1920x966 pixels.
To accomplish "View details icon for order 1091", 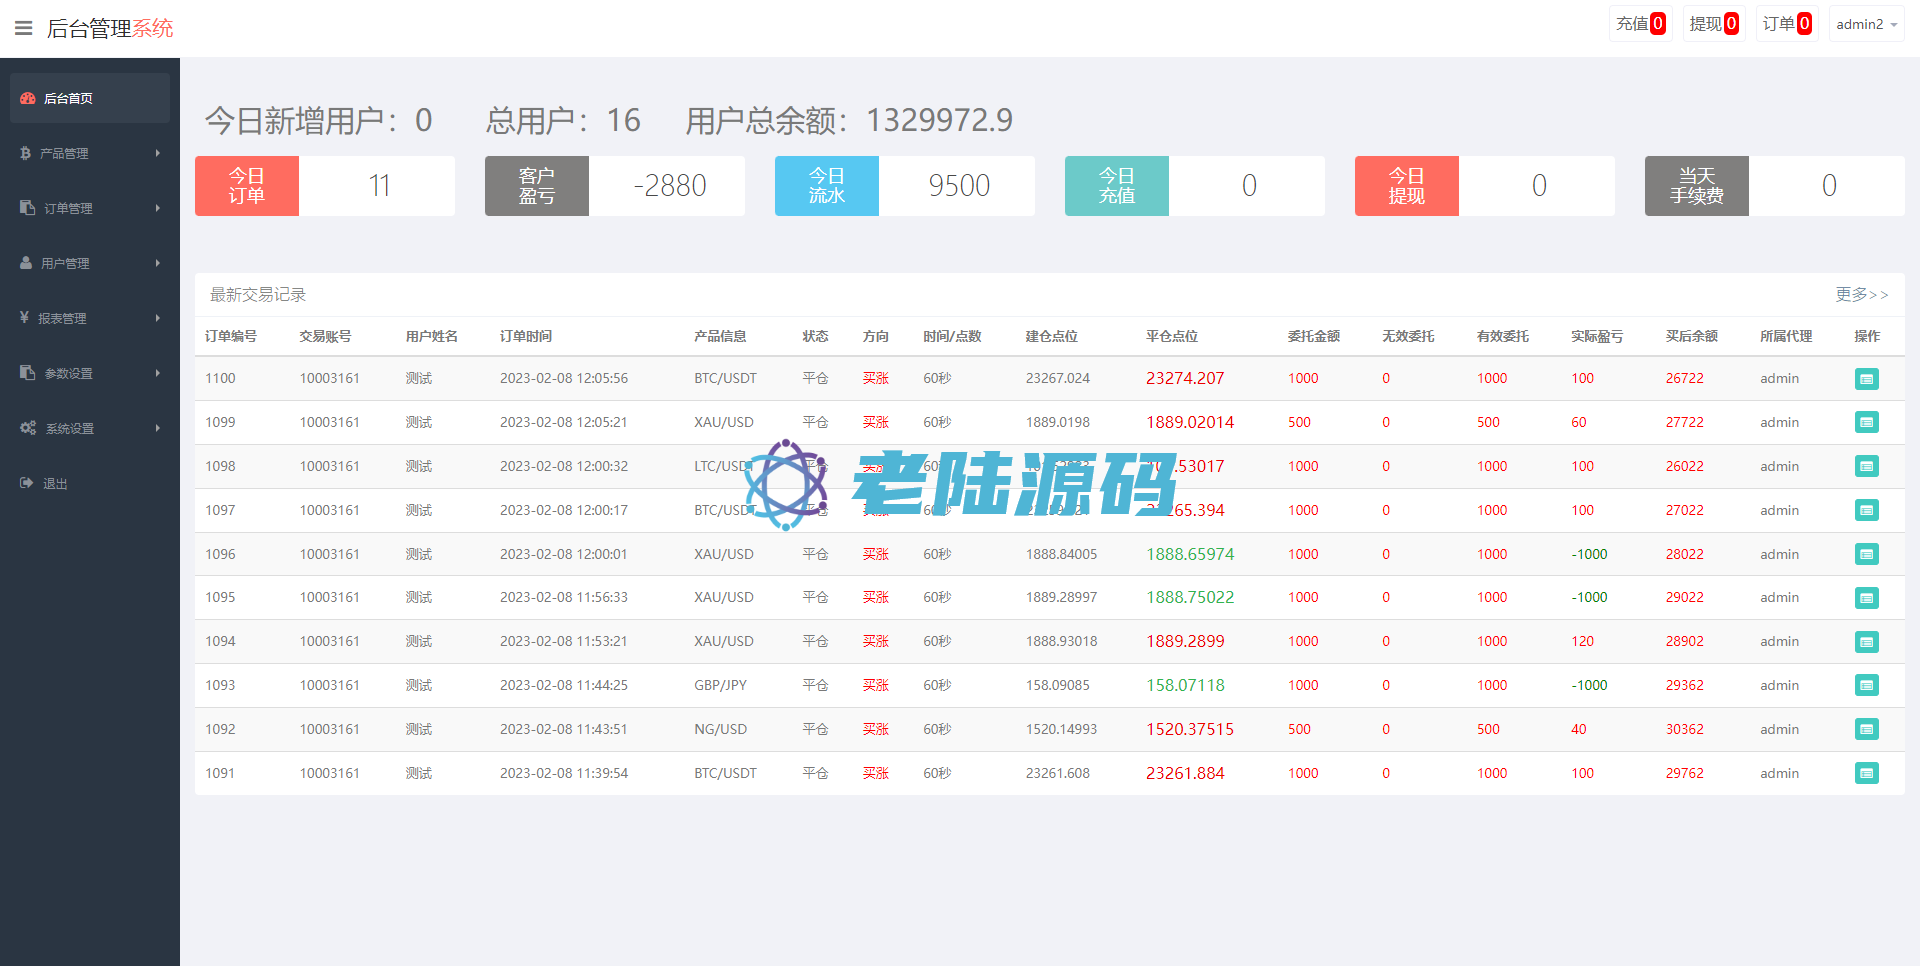I will (x=1866, y=773).
